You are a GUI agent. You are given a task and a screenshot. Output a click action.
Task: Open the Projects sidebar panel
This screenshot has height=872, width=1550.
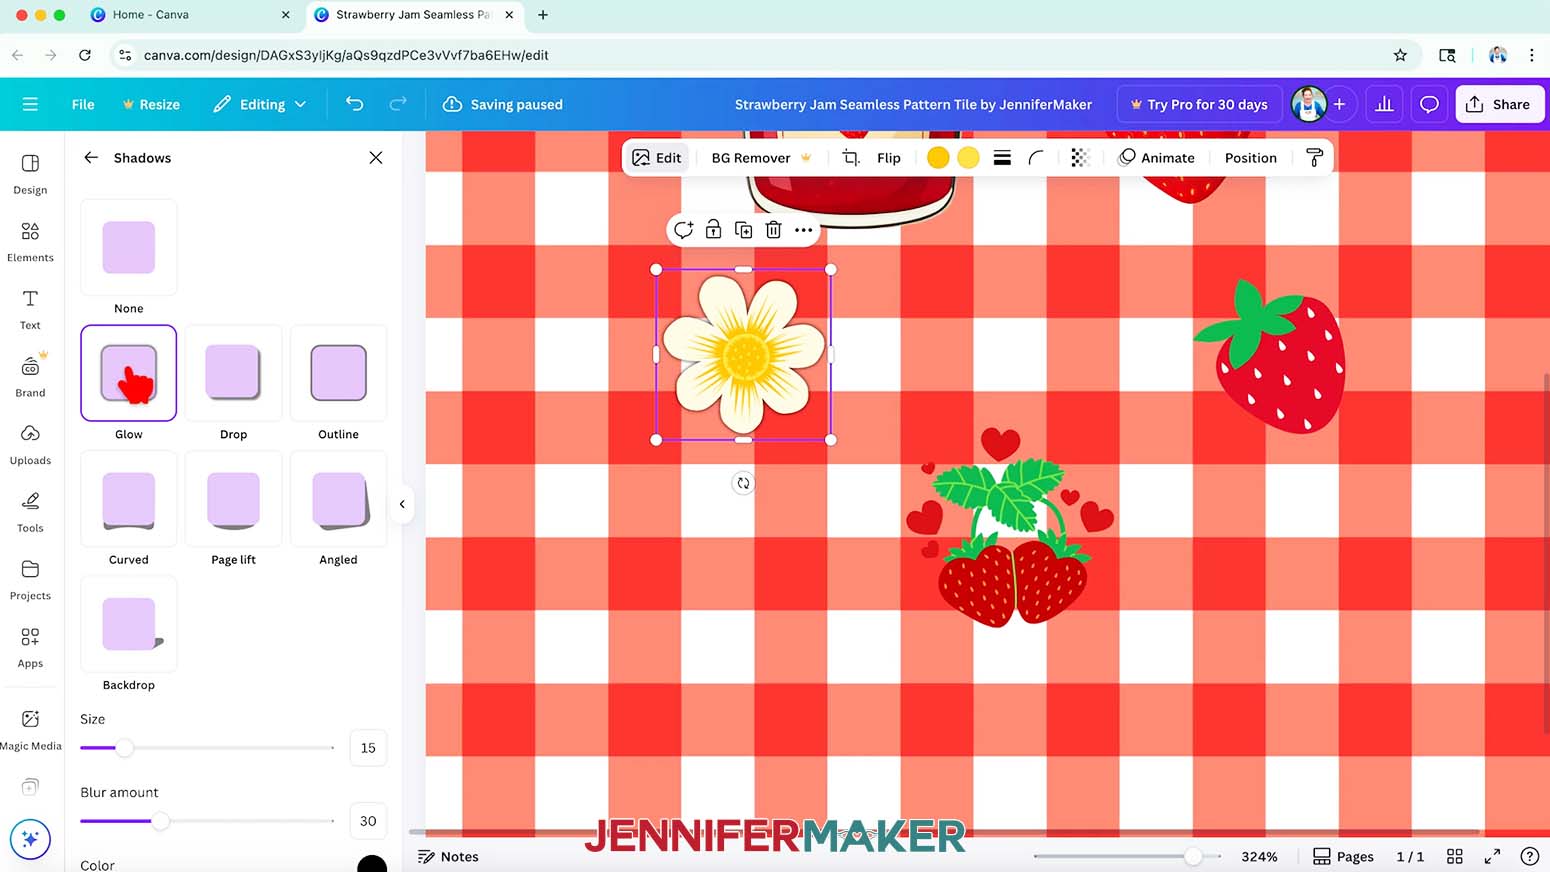30,580
